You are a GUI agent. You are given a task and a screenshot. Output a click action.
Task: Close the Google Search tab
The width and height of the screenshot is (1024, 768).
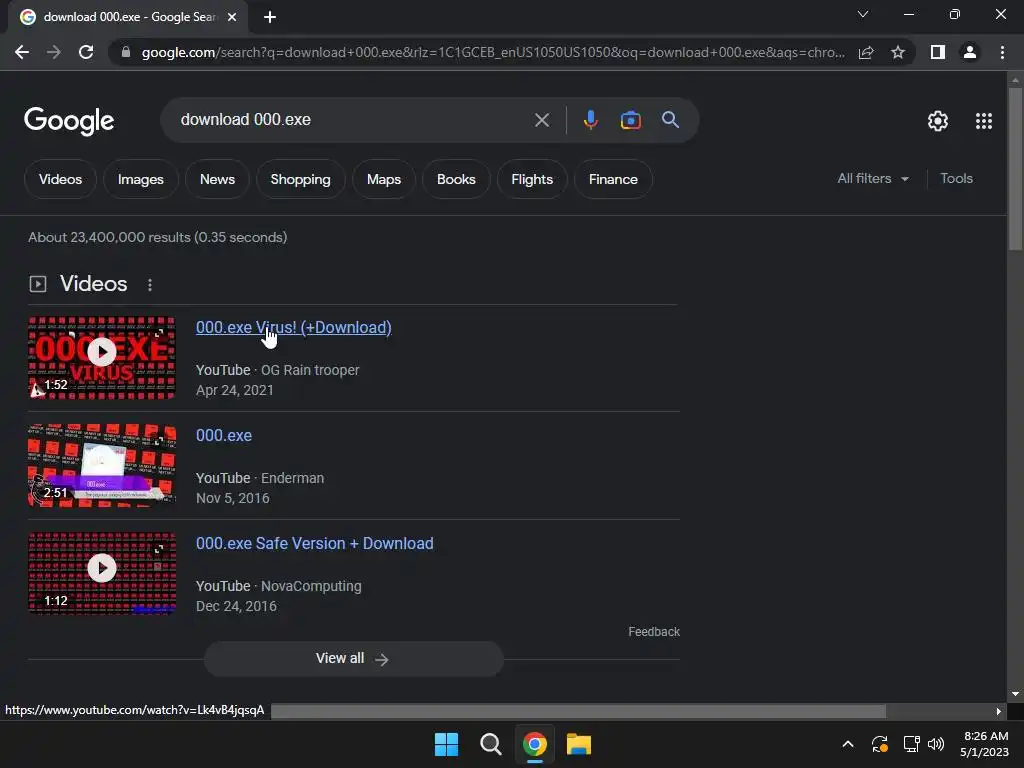pos(232,17)
